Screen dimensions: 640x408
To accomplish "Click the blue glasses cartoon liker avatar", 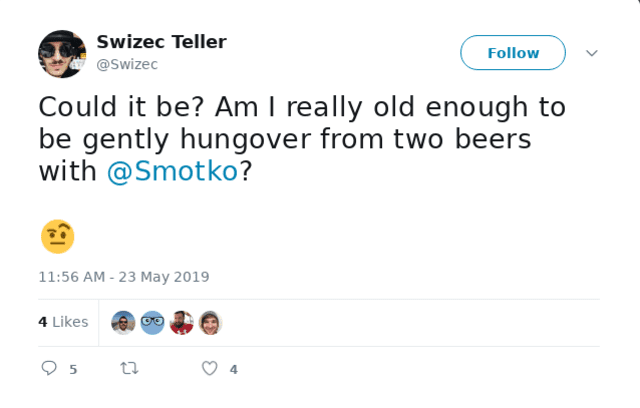I will (x=152, y=322).
